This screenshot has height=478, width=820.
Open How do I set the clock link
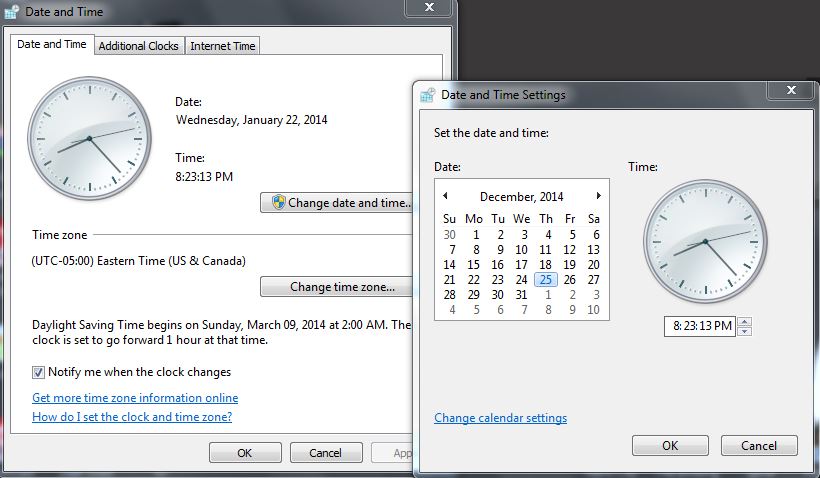tap(132, 417)
